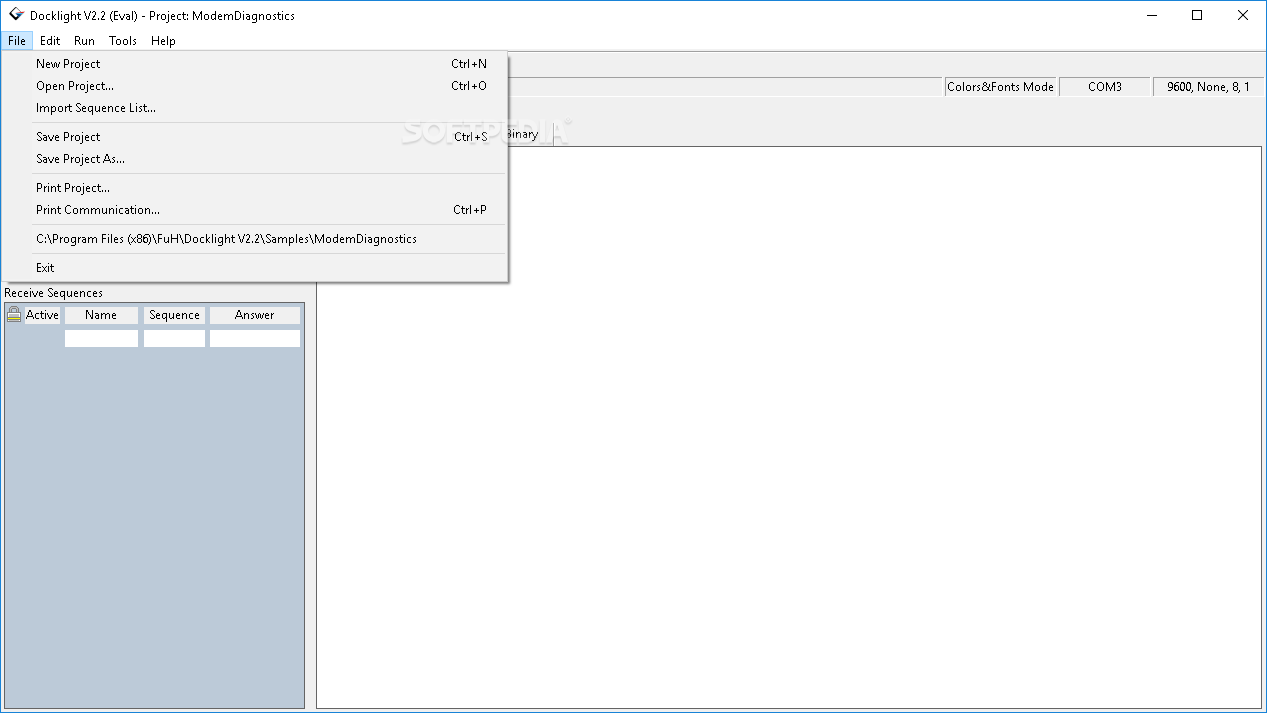1267x713 pixels.
Task: Open recent ModemDiagnostics project path entry
Action: point(256,239)
